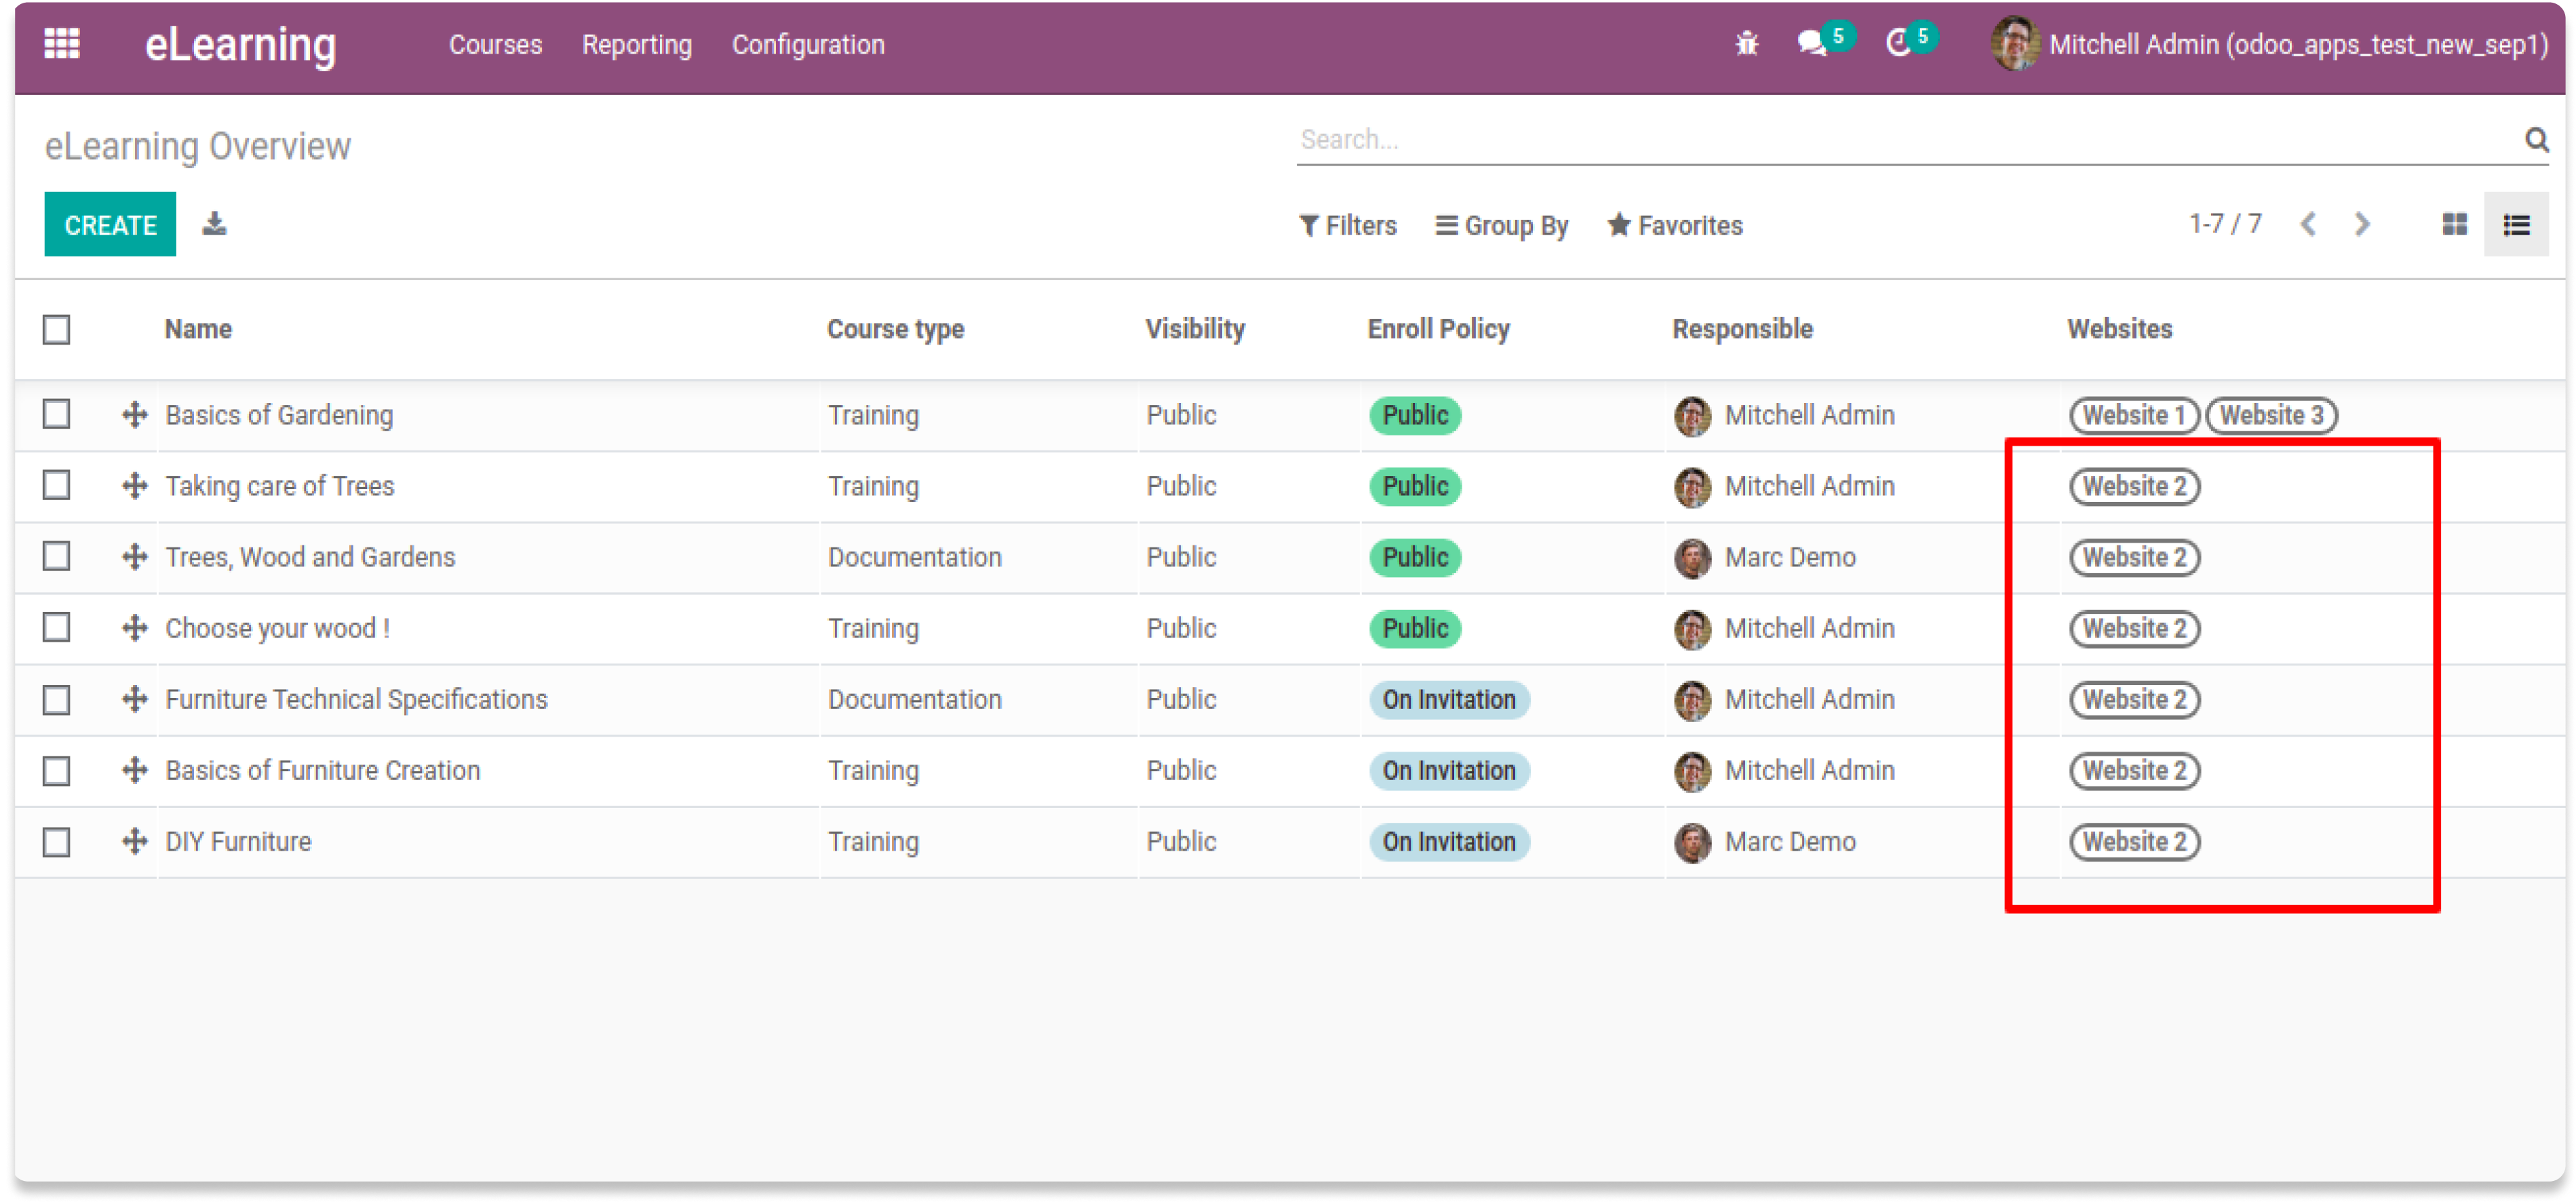2576x1202 pixels.
Task: Open the conversations chat icon
Action: (x=1811, y=44)
